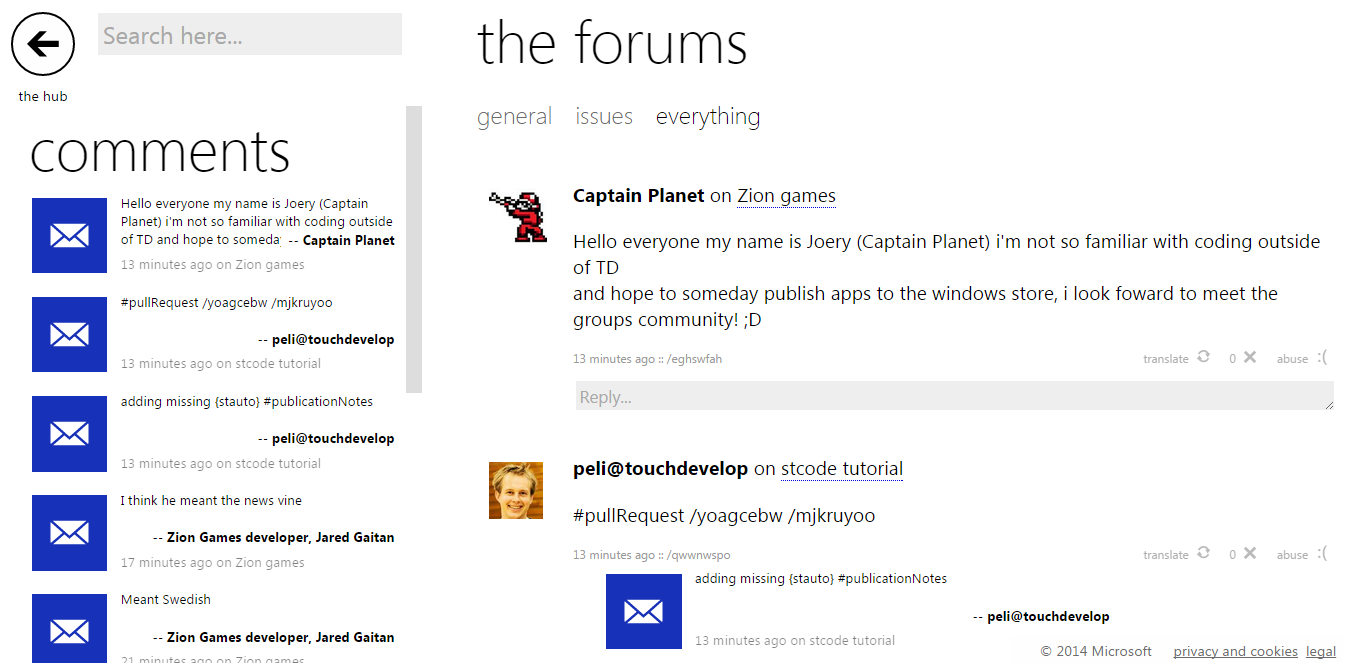Click translate refresh icon on Captain Planet post
The width and height of the screenshot is (1345, 663).
point(1203,357)
